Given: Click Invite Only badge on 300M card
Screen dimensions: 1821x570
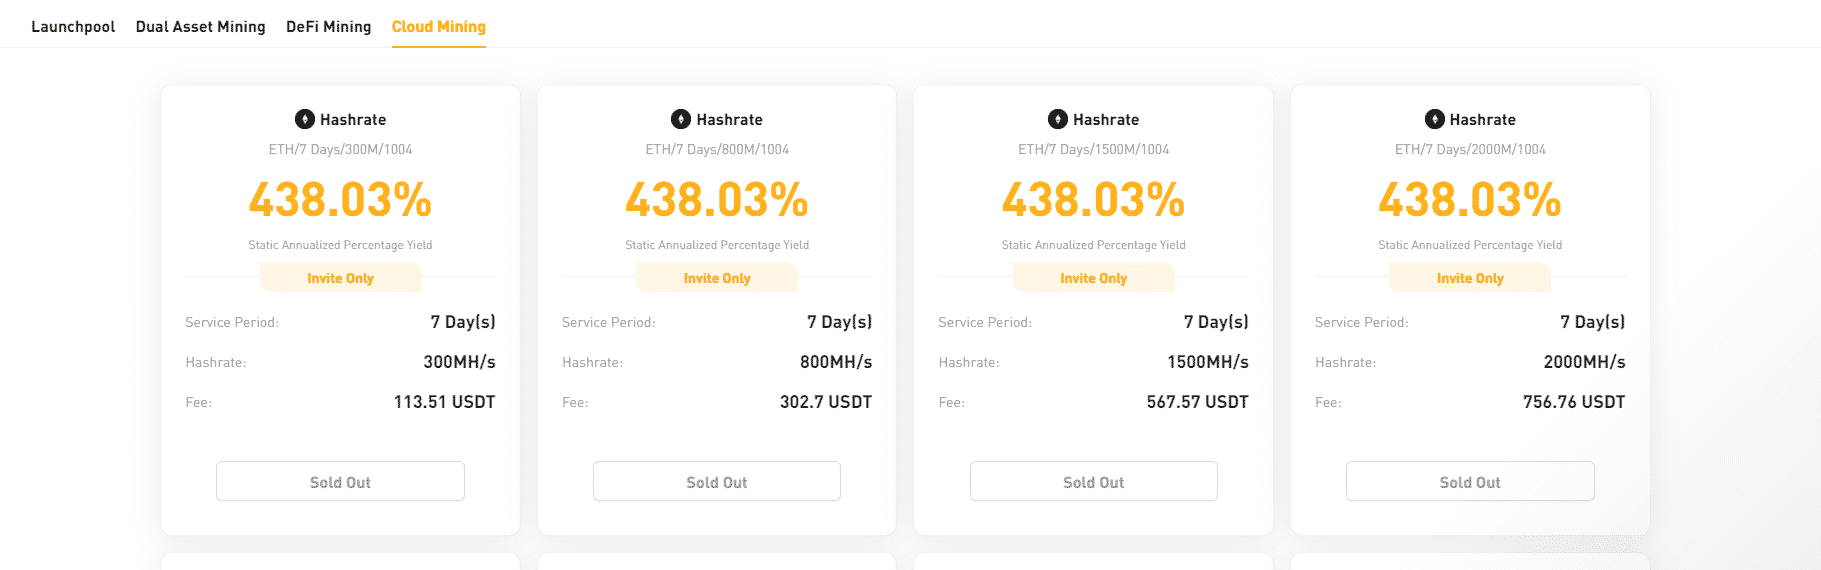Looking at the screenshot, I should [x=340, y=278].
